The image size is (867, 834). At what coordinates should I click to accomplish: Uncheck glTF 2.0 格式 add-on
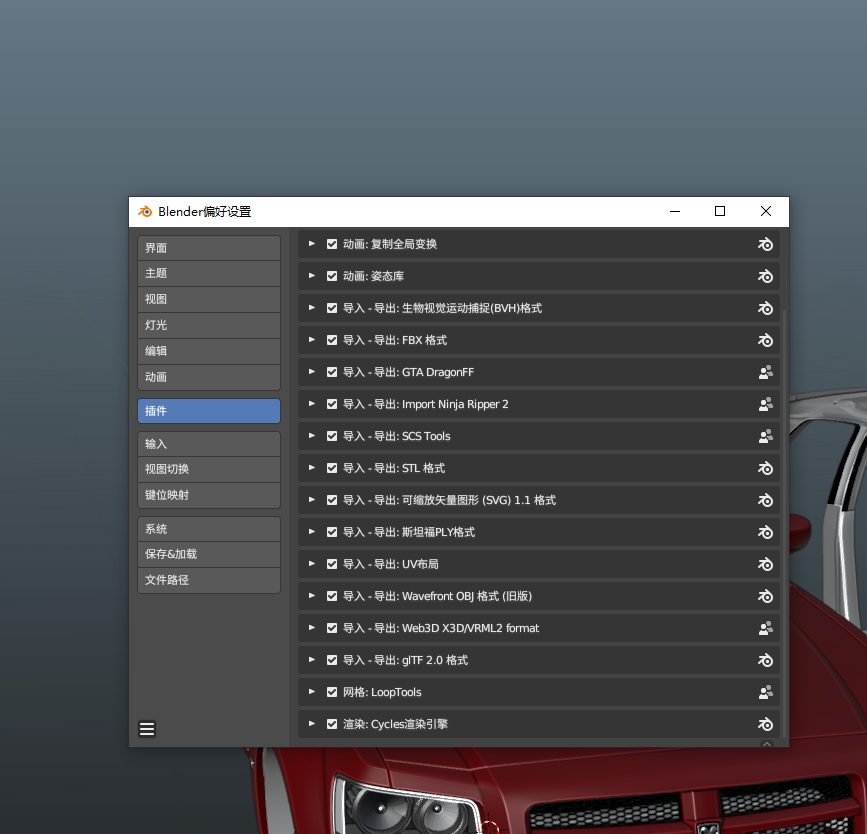click(x=332, y=660)
